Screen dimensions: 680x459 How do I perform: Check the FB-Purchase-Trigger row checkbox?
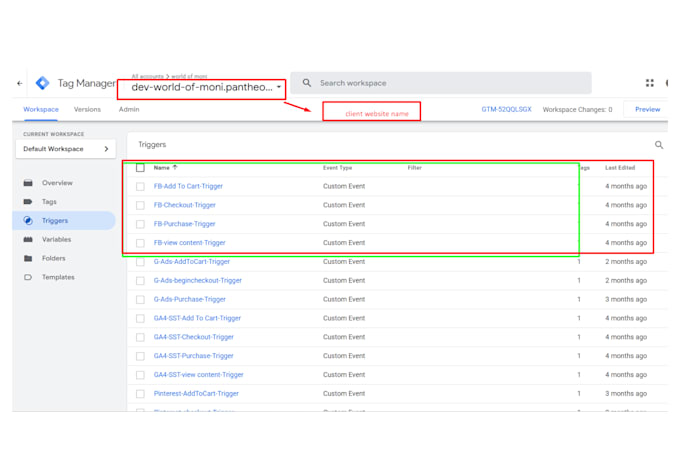point(140,224)
